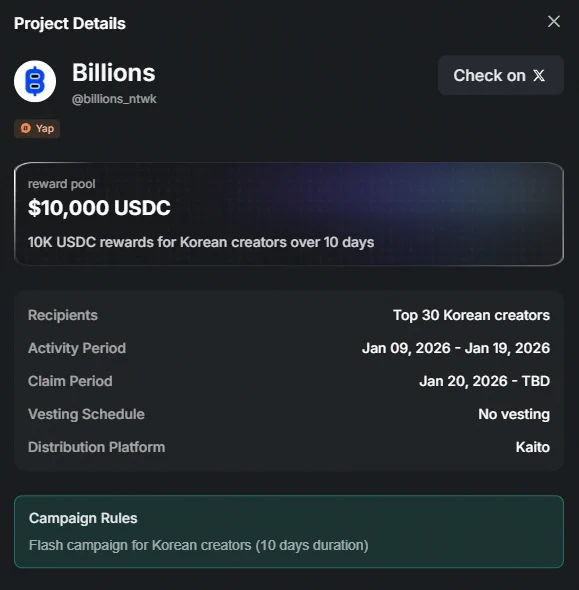Screen dimensions: 579x590
Task: Close the Project Details dialog
Action: (554, 21)
